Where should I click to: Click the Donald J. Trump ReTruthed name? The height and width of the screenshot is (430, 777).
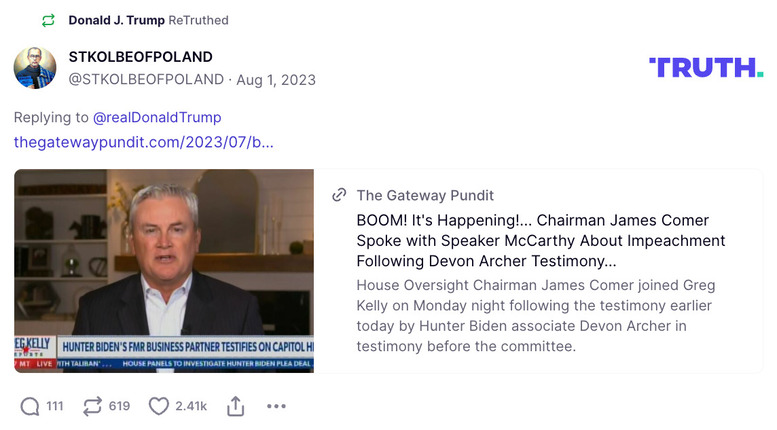[116, 20]
